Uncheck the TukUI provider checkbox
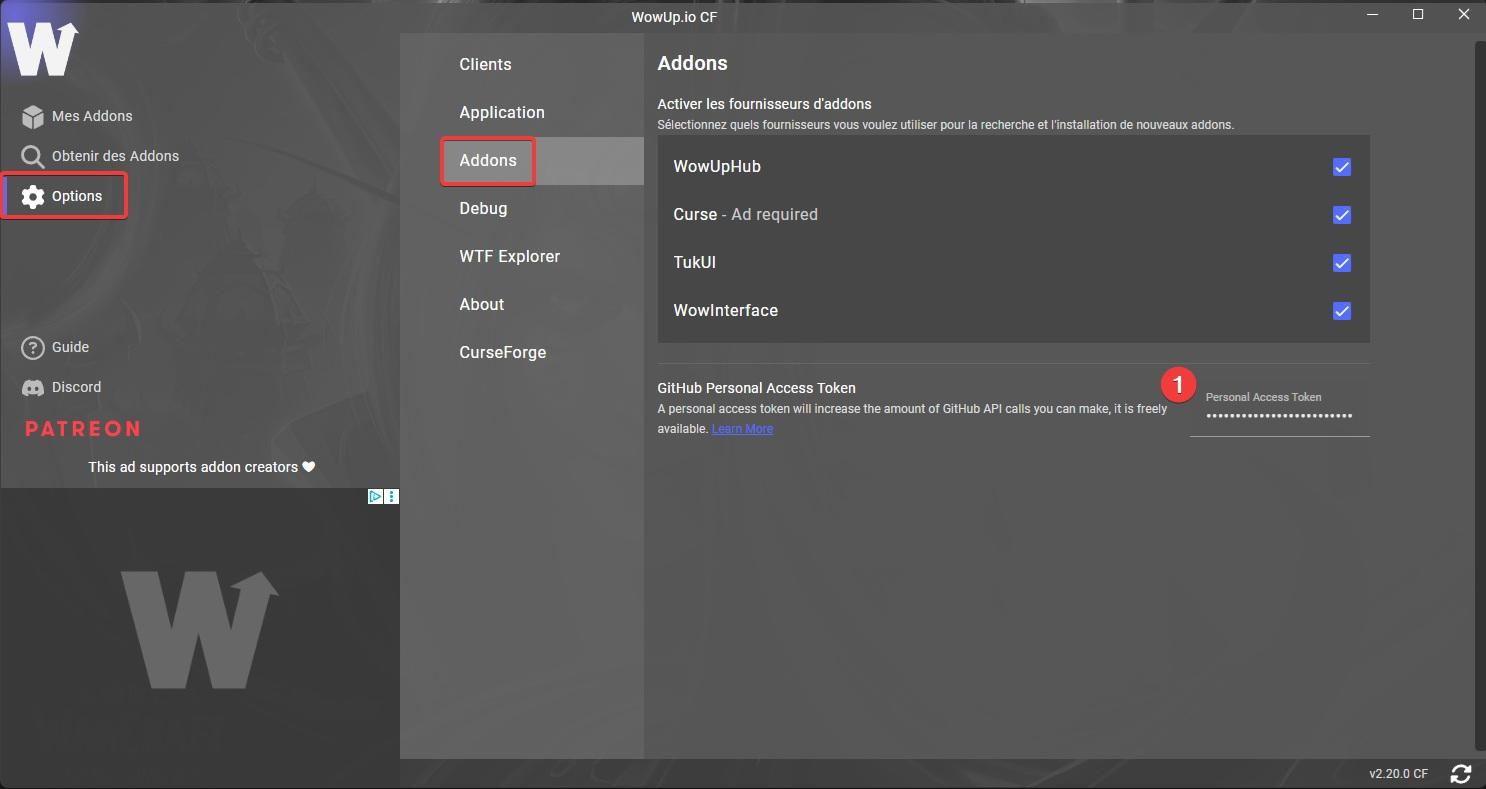The width and height of the screenshot is (1486, 789). [1342, 263]
